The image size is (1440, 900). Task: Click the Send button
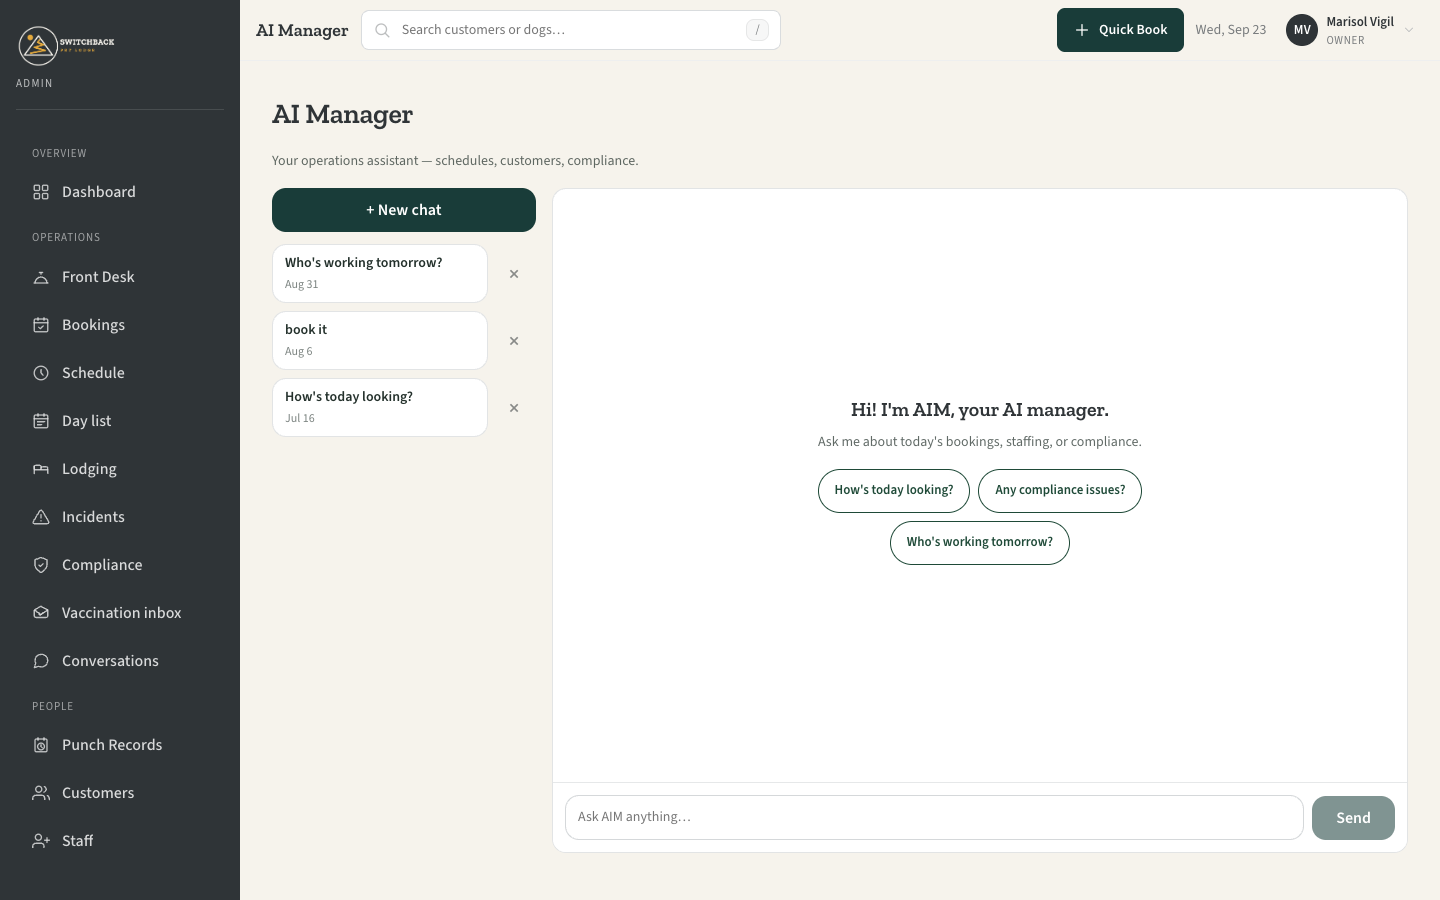(1353, 818)
